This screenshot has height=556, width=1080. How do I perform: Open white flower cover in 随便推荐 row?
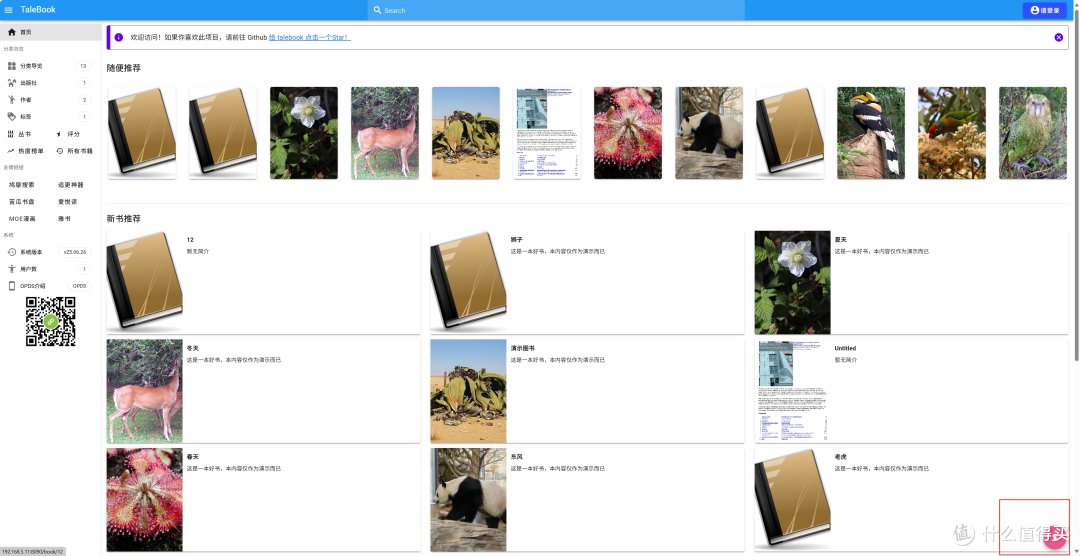[304, 133]
